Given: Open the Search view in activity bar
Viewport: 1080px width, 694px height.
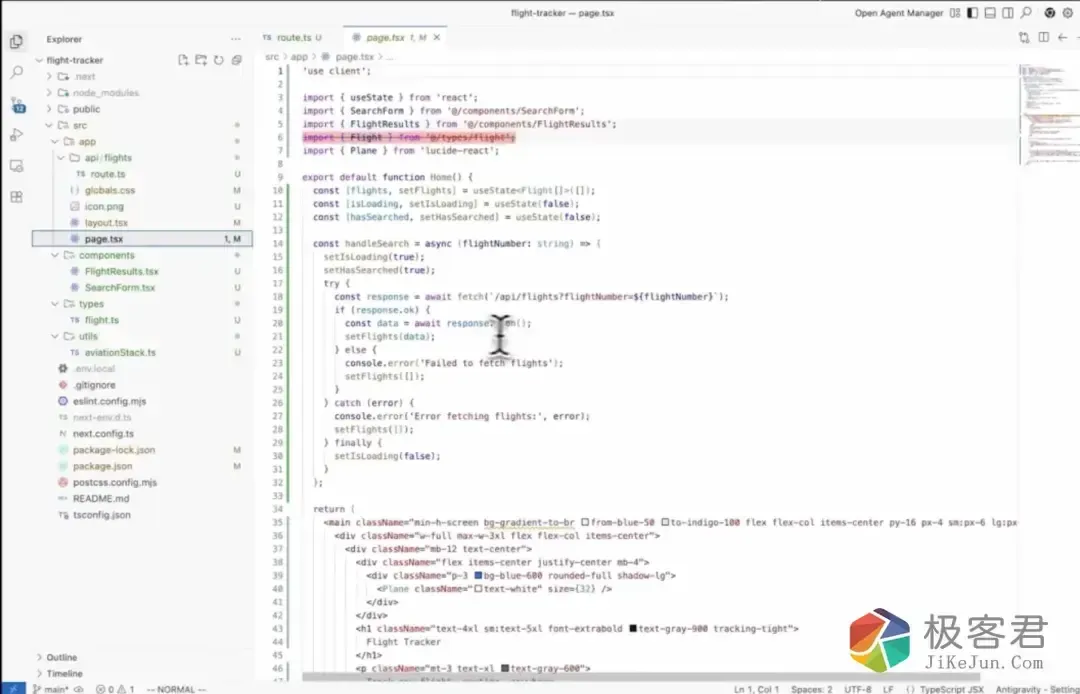Looking at the screenshot, I should click(x=16, y=73).
